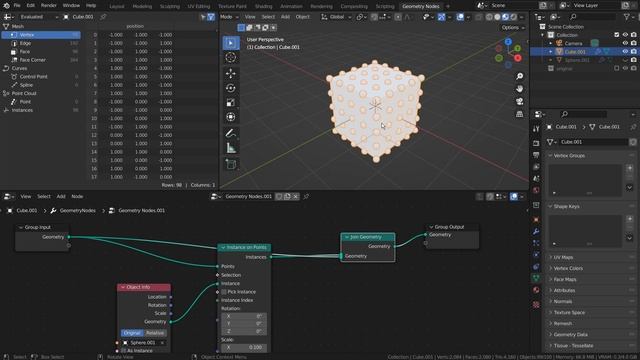This screenshot has height=360, width=640.
Task: Select the Select Box tool in viewport
Action: coord(231,43)
